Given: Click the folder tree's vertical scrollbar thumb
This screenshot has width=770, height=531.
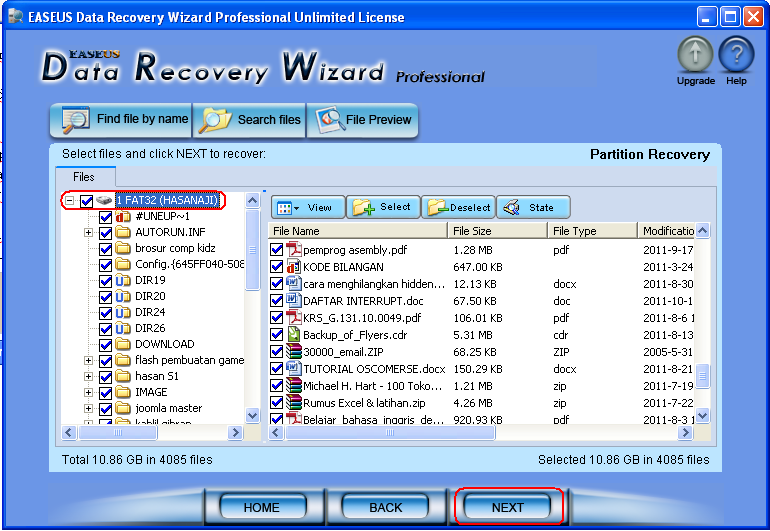Looking at the screenshot, I should click(252, 250).
